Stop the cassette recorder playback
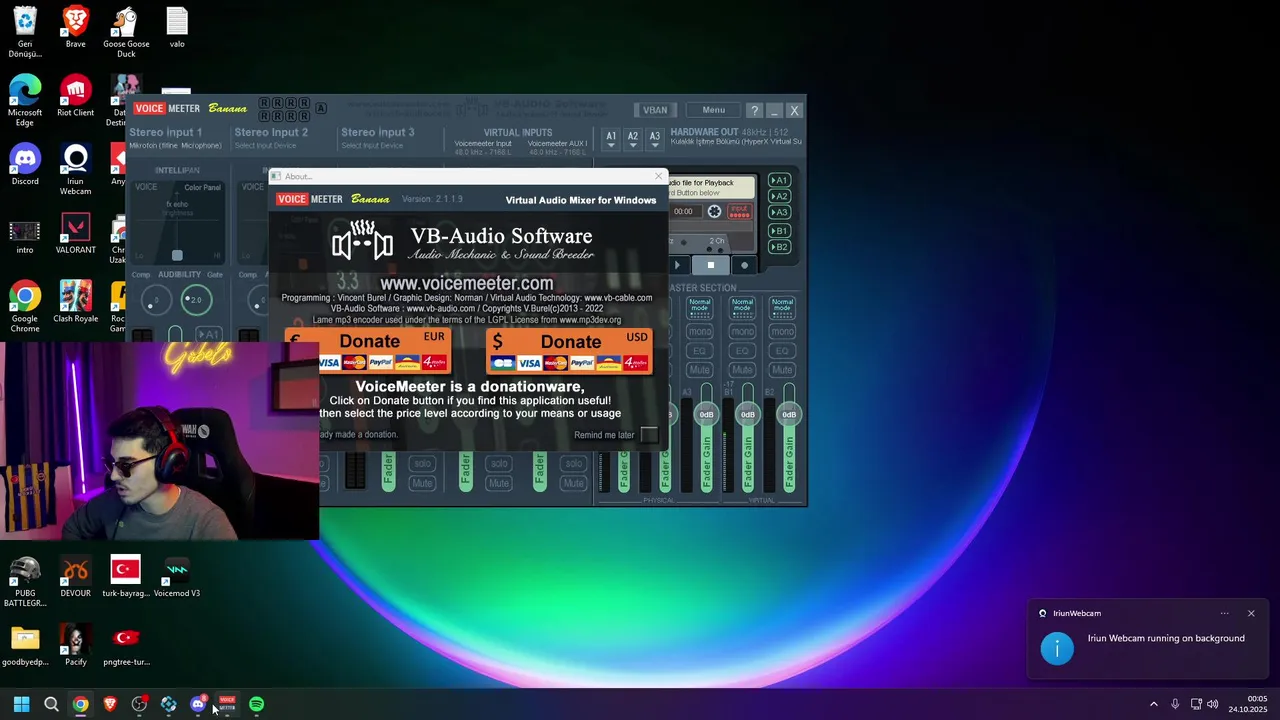1280x720 pixels. [x=711, y=265]
